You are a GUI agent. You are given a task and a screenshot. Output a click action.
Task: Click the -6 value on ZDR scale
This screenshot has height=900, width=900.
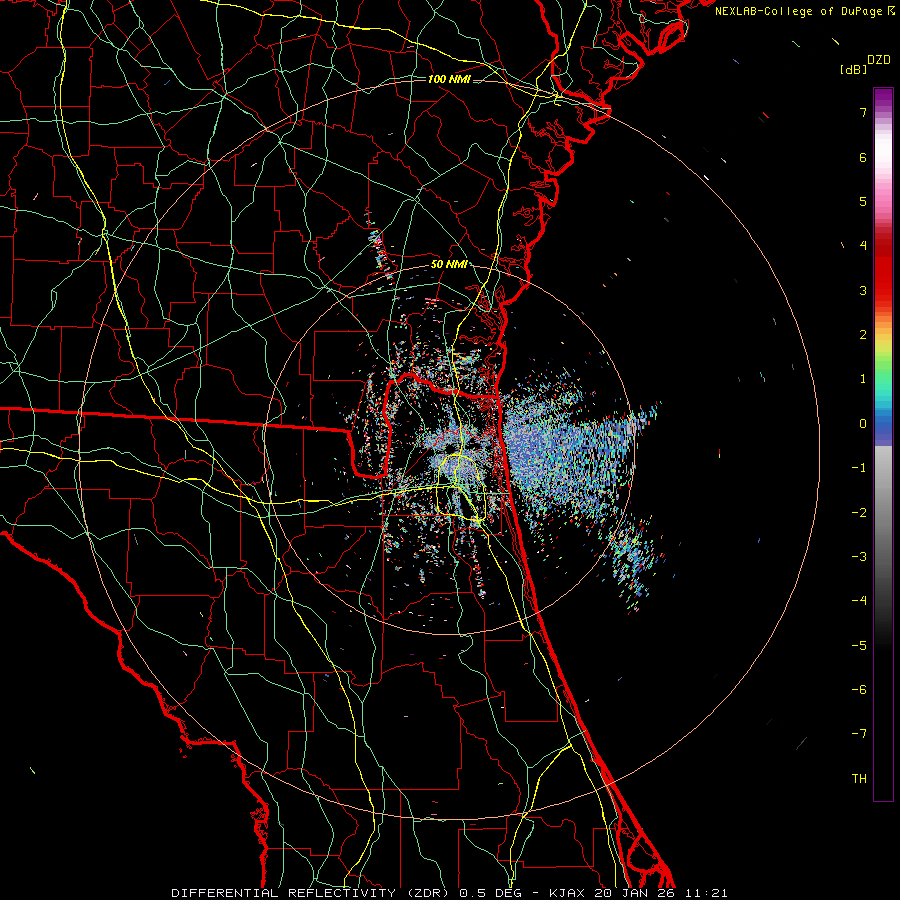[x=859, y=690]
